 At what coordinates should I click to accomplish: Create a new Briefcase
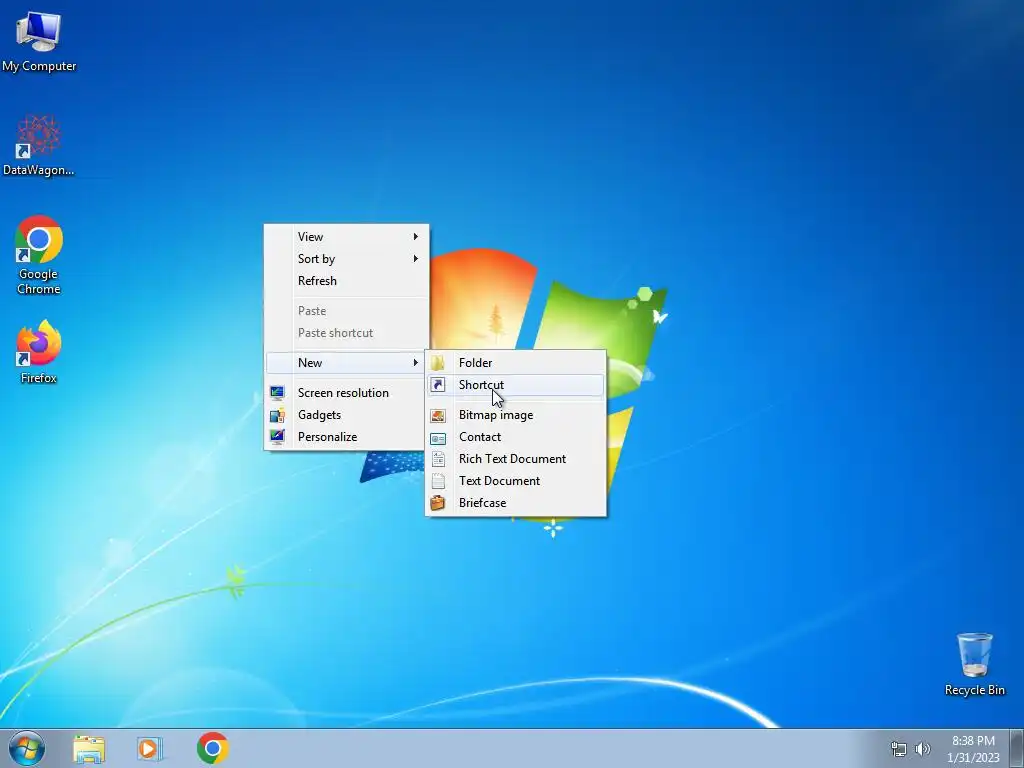(516, 503)
